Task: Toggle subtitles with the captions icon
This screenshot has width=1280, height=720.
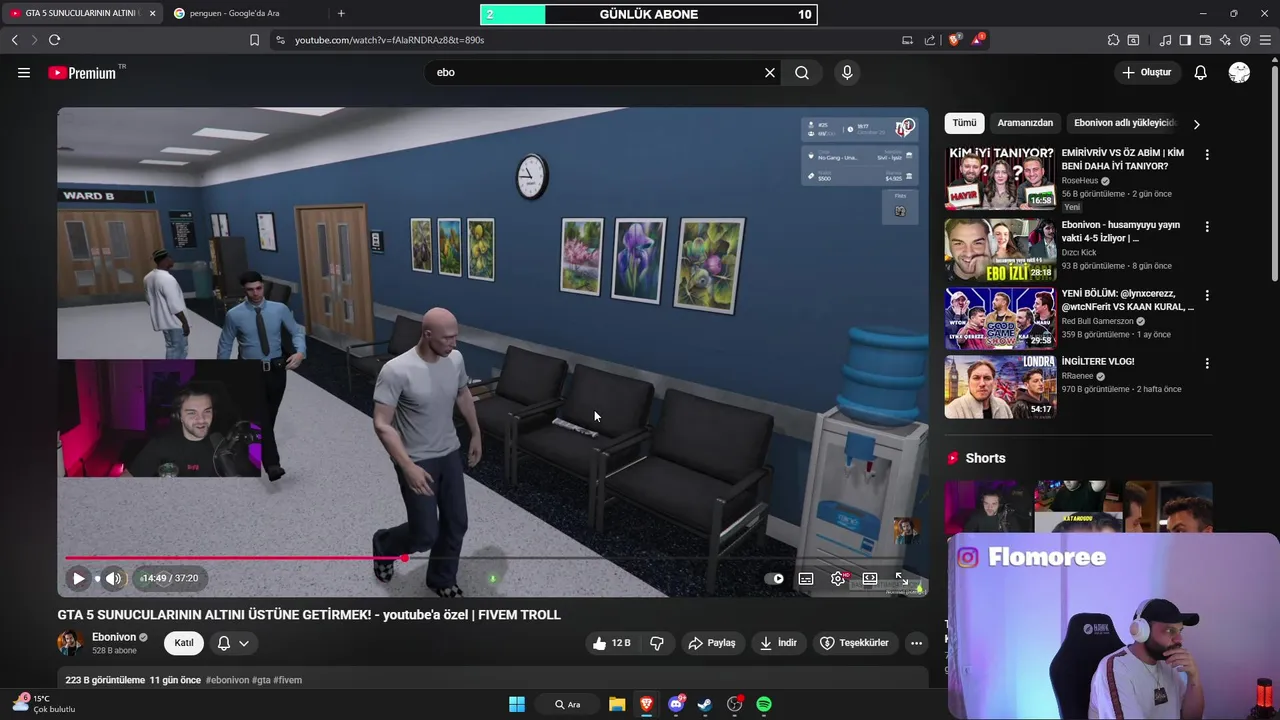Action: click(806, 578)
